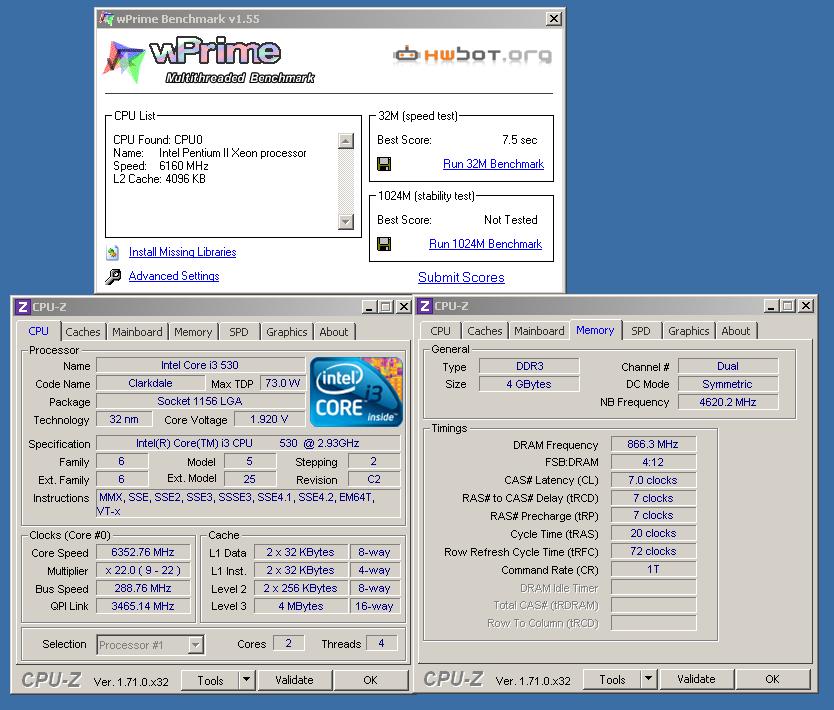Click scroll down arrow in CPU List
Viewport: 834px width, 710px height.
(x=346, y=221)
